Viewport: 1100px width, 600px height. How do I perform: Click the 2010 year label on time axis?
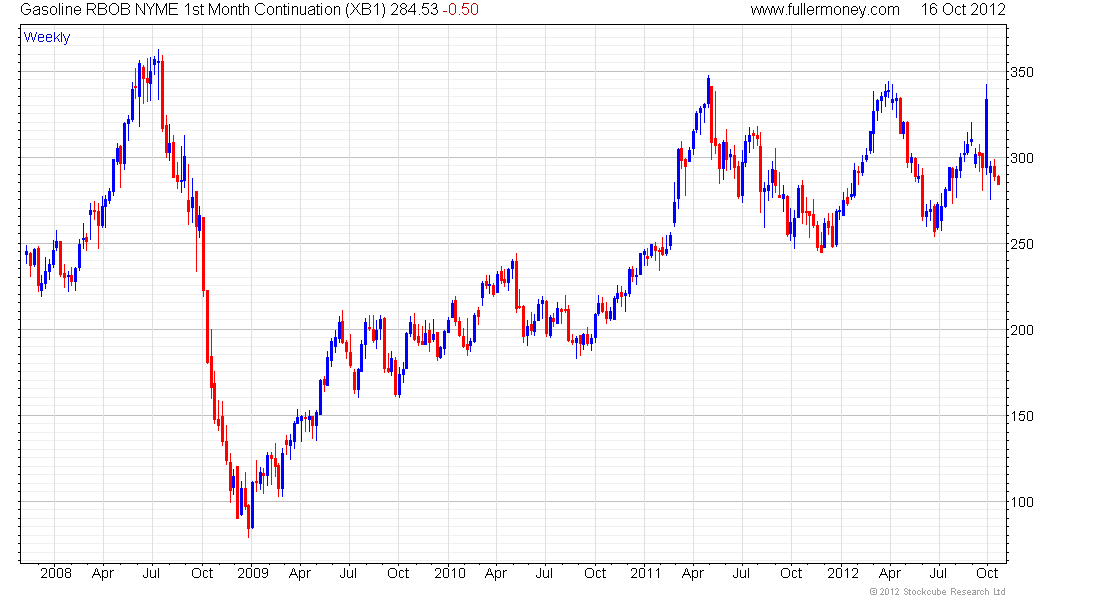(x=450, y=573)
